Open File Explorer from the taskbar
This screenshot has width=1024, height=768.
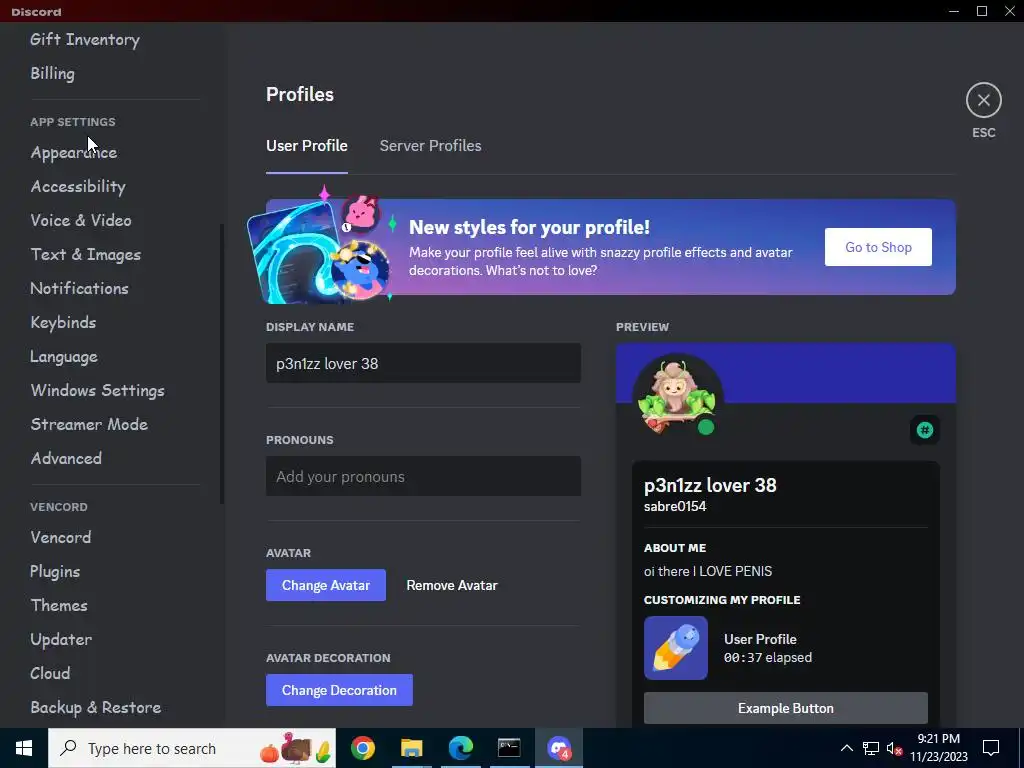click(x=411, y=748)
